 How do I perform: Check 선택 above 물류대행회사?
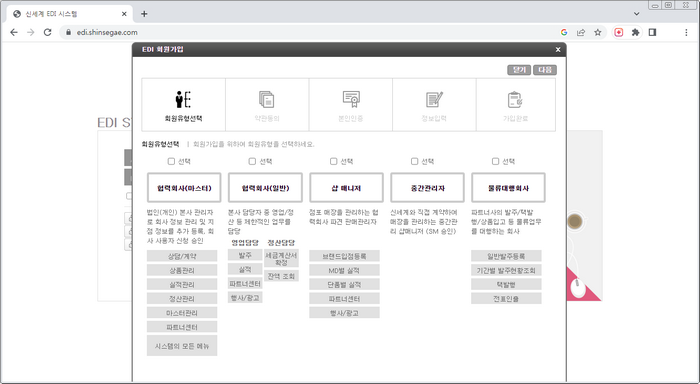tap(495, 161)
